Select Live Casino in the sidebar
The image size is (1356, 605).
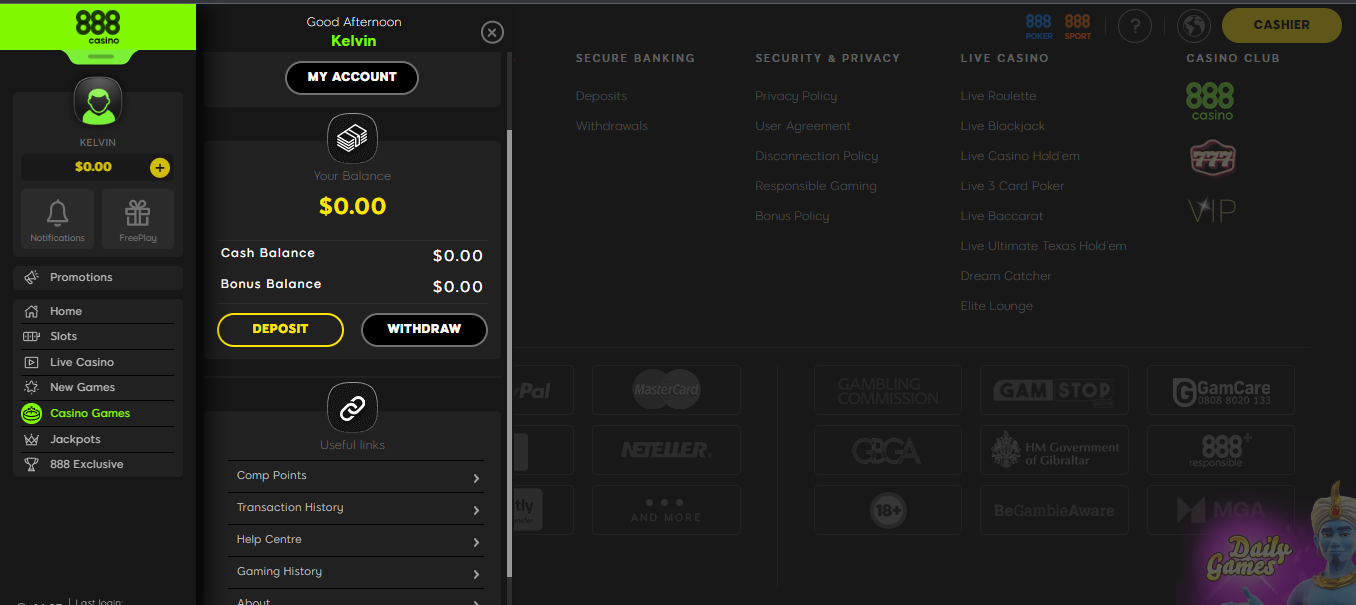pyautogui.click(x=98, y=362)
